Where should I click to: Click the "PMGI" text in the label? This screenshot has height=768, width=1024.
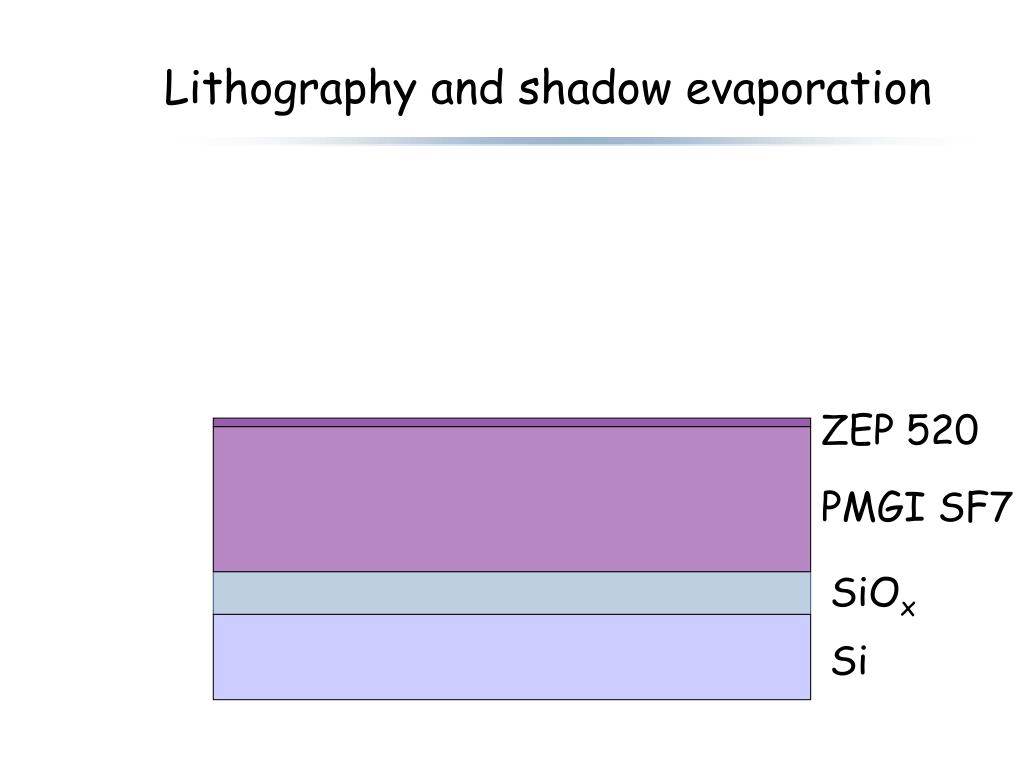(x=873, y=506)
